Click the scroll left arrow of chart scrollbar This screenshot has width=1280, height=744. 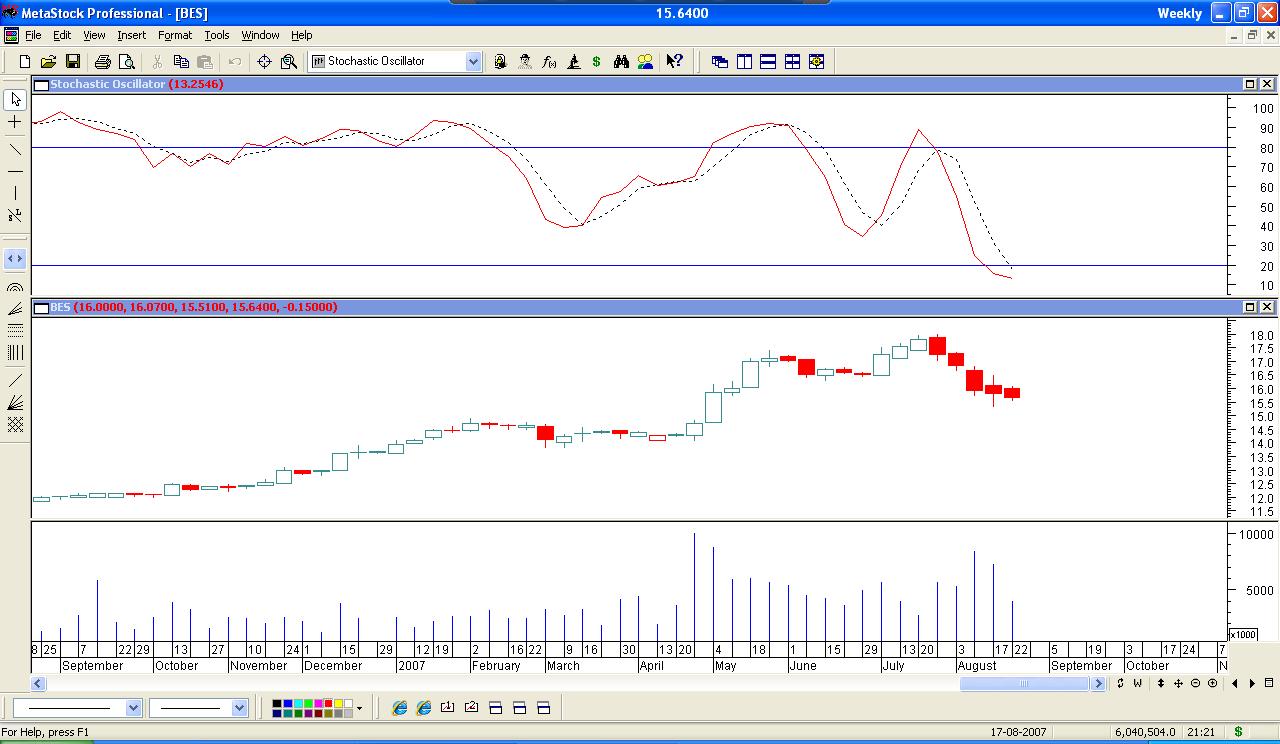point(38,684)
